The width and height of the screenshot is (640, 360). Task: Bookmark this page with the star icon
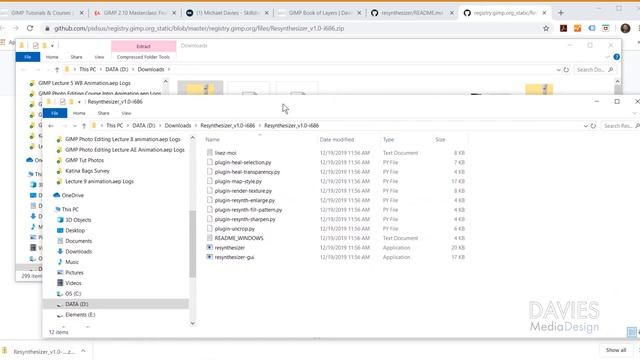click(546, 28)
